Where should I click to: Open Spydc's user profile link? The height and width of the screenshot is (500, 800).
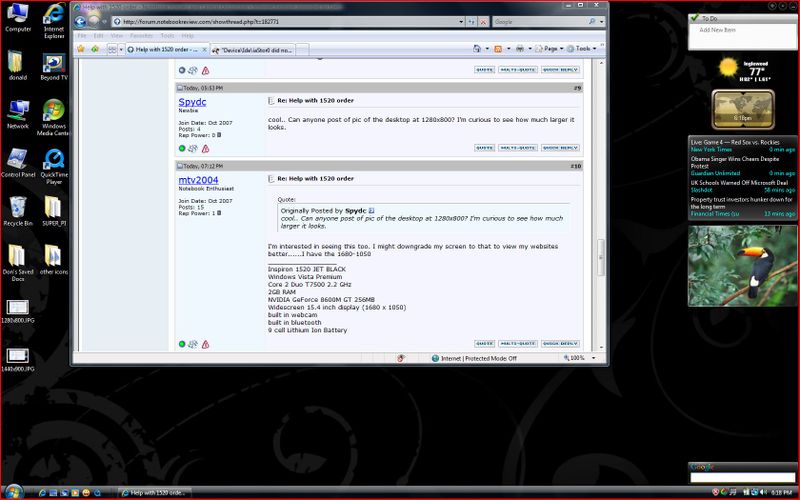pyautogui.click(x=192, y=102)
